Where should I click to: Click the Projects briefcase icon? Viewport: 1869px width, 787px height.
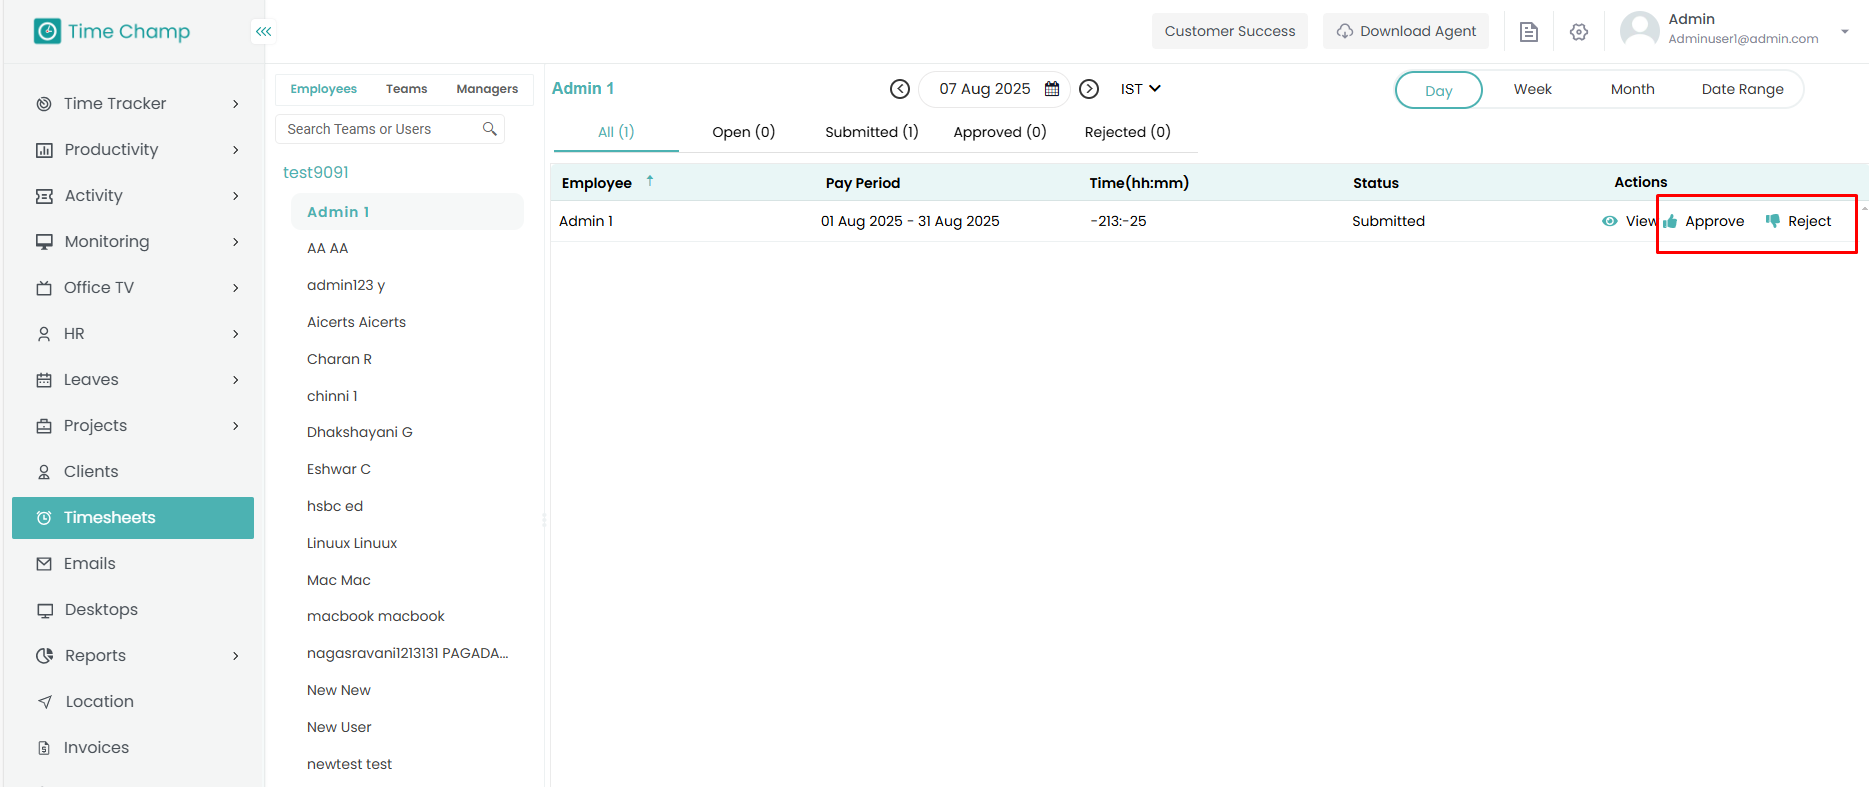click(44, 426)
